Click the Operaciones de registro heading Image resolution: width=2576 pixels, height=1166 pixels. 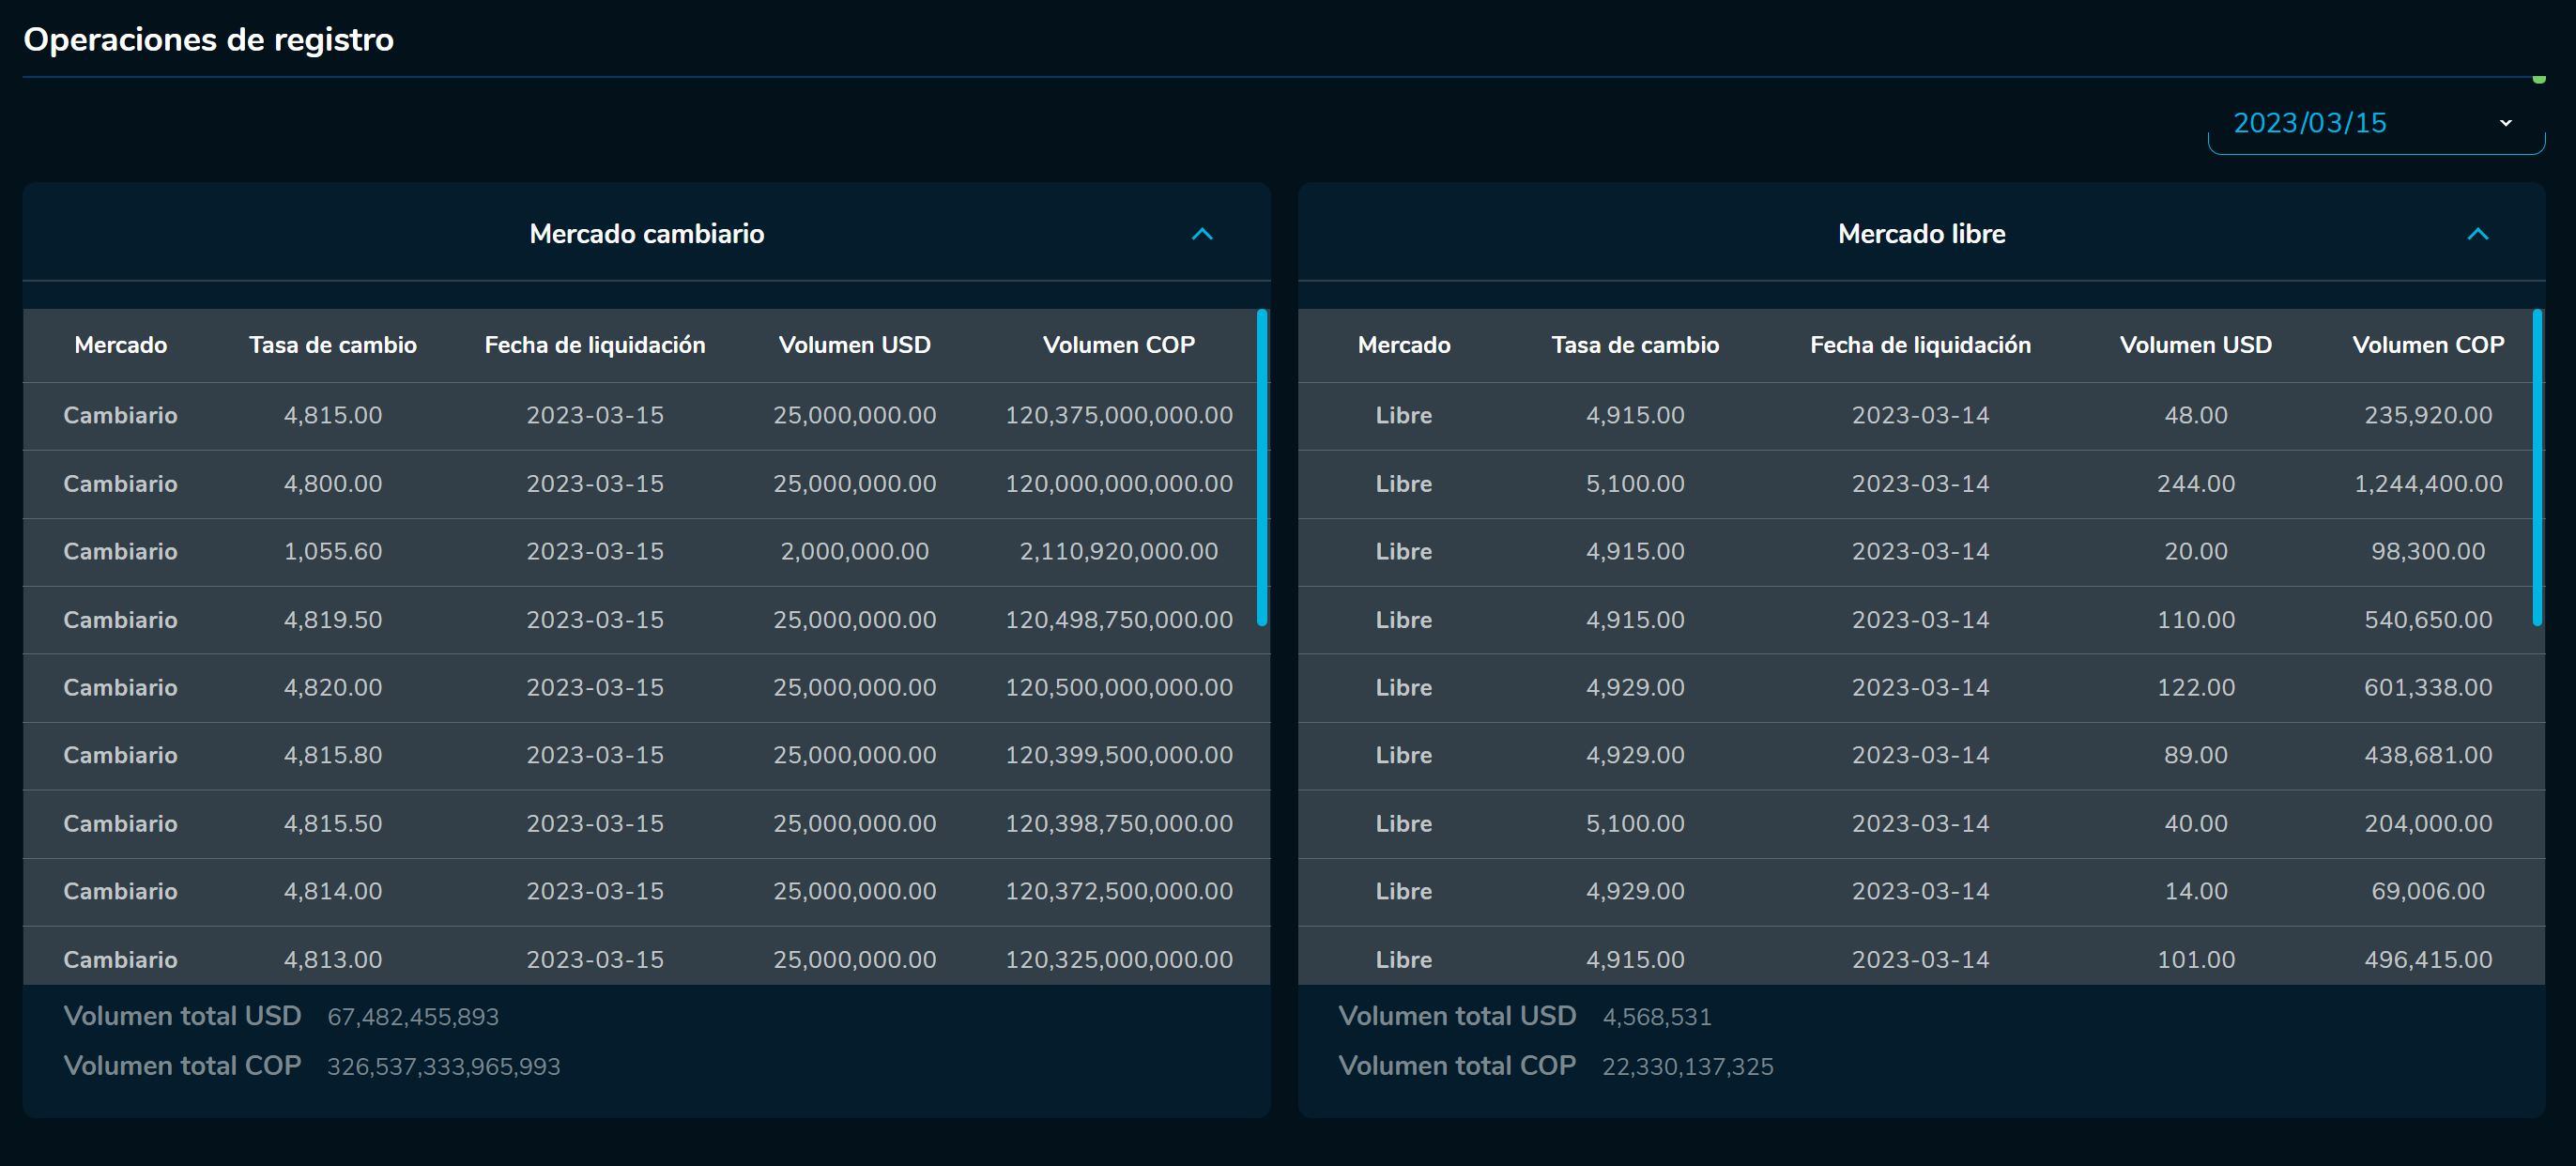pos(208,40)
